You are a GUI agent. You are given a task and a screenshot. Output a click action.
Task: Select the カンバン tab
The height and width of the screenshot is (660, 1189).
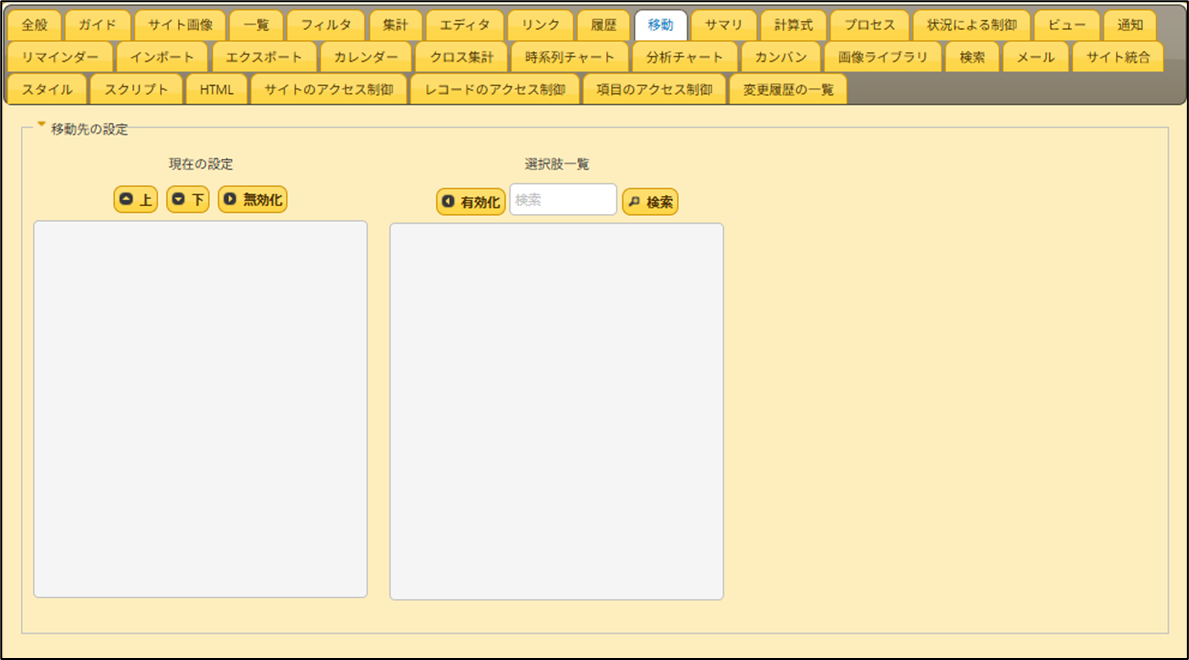point(781,57)
